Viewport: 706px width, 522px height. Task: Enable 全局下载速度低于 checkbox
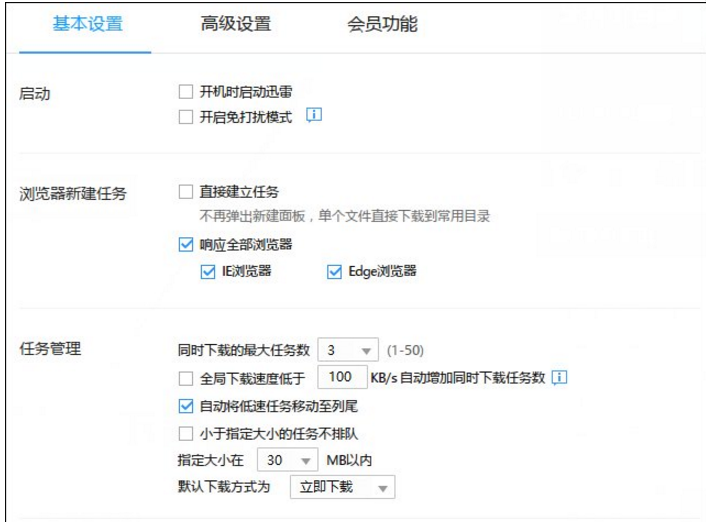[x=186, y=378]
